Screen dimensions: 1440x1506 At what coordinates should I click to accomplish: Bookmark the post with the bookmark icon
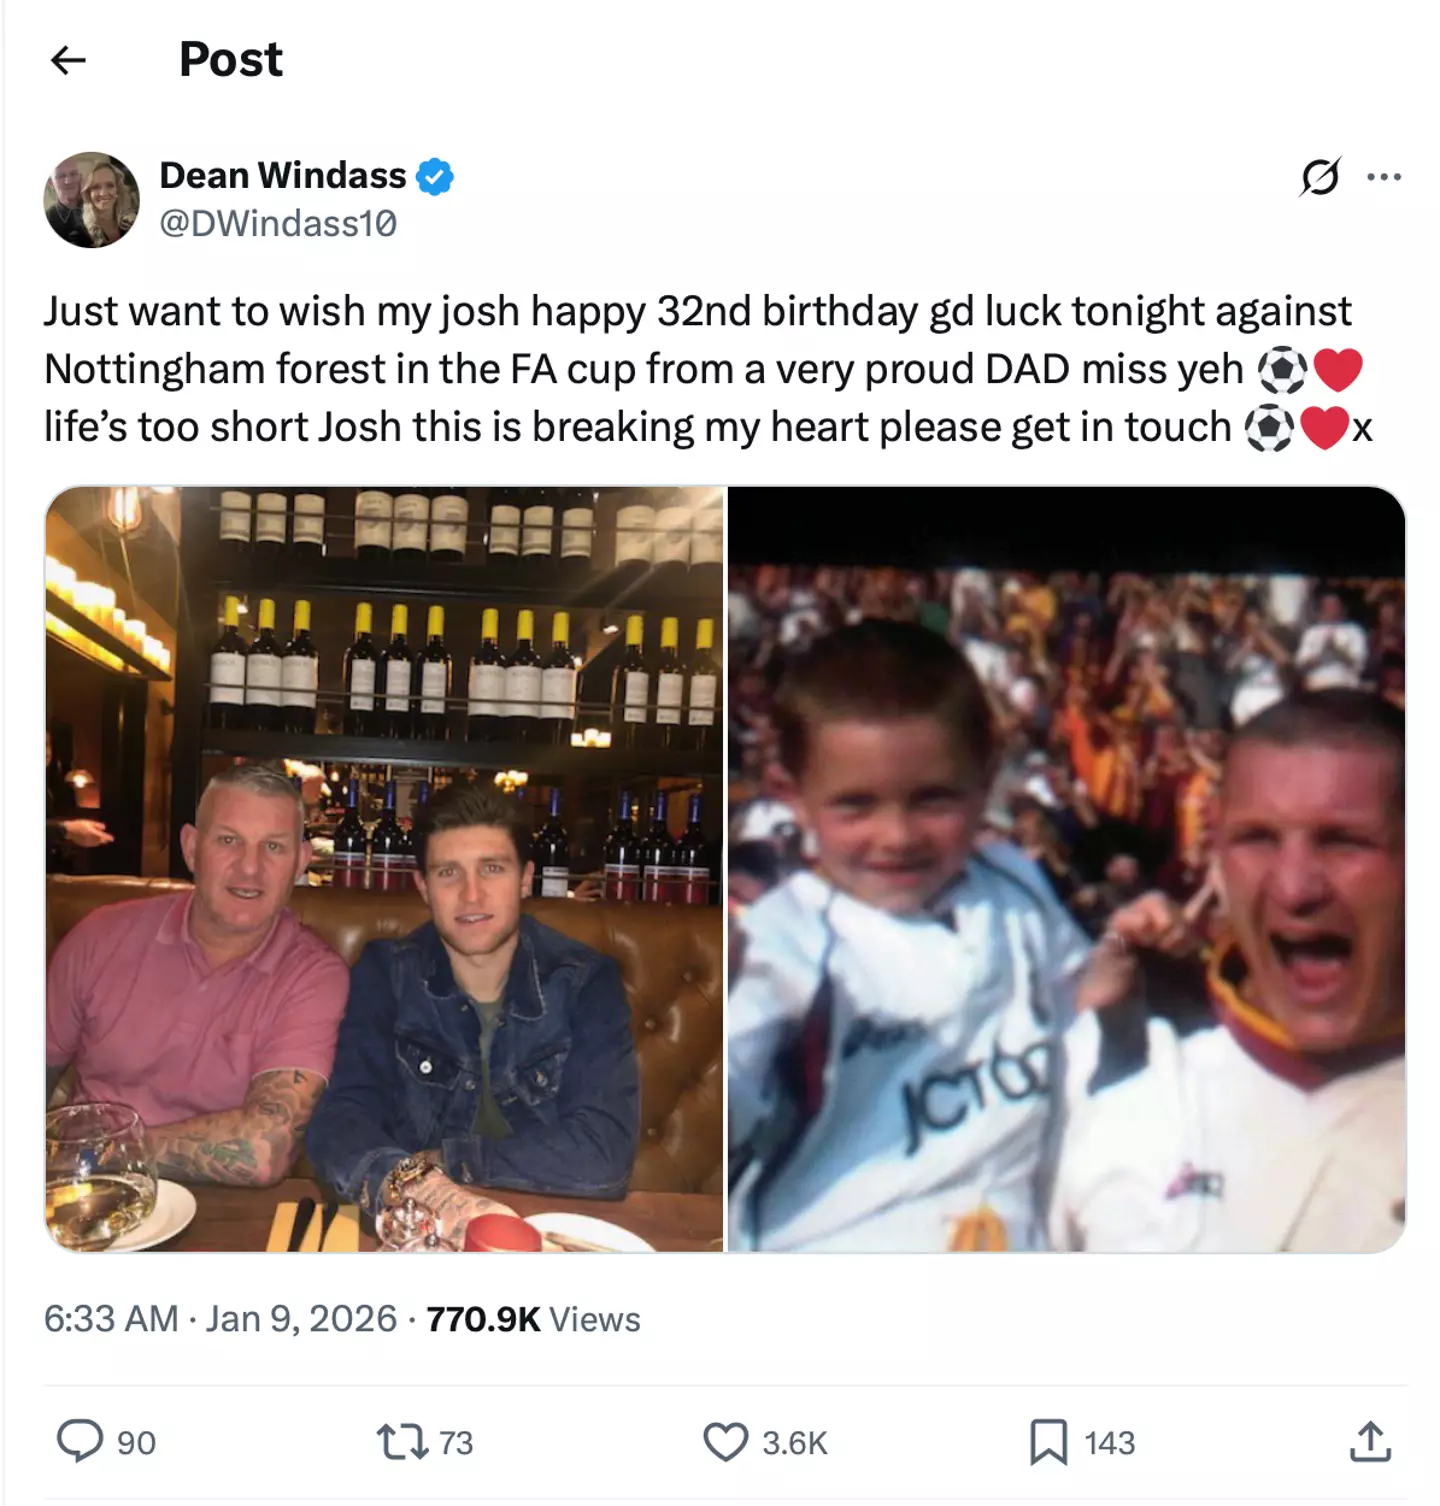[x=1048, y=1442]
